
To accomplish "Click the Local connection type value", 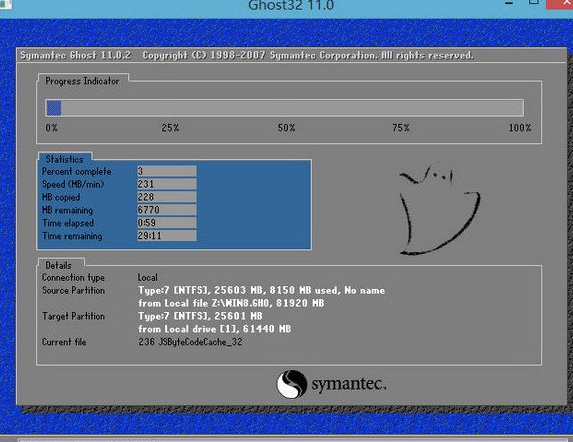I will click(148, 278).
